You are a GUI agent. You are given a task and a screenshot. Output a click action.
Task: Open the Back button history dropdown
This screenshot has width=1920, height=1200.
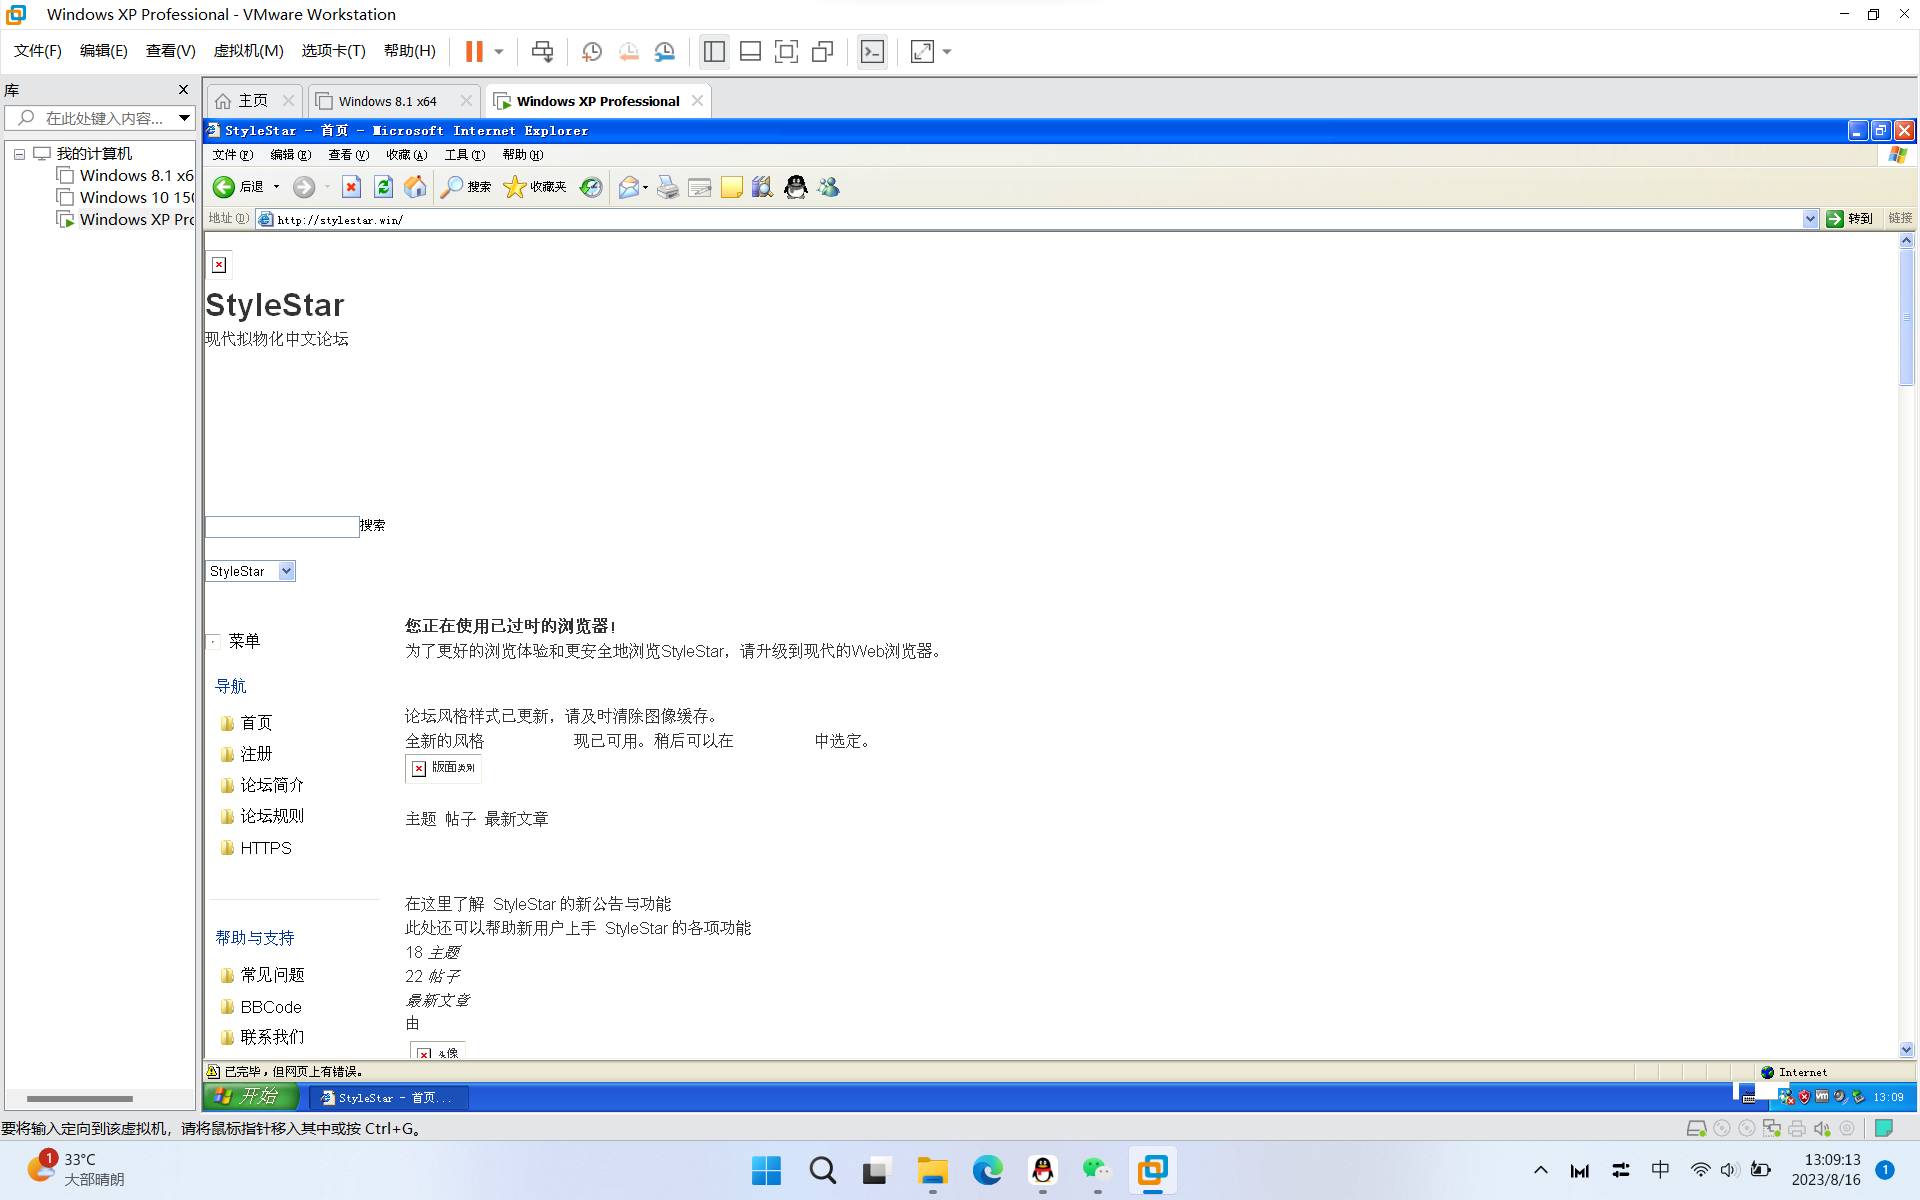276,187
